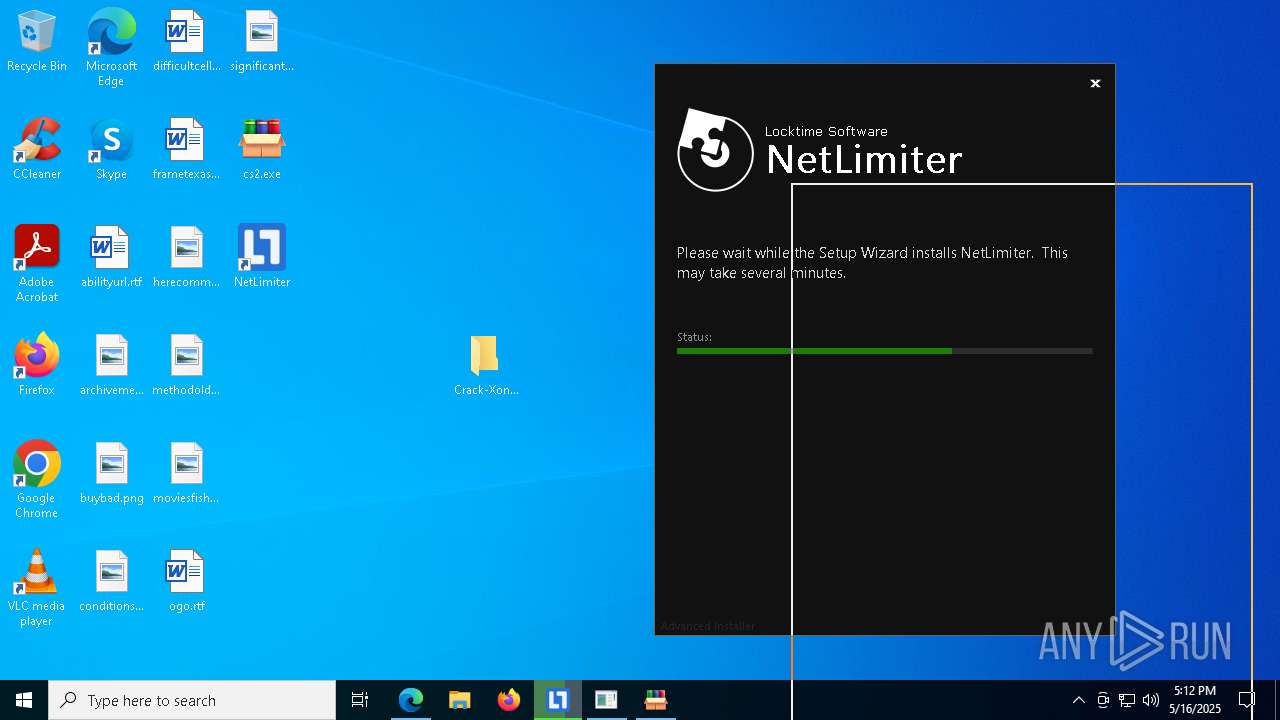
Task: Launch Edge from the taskbar
Action: pyautogui.click(x=411, y=700)
